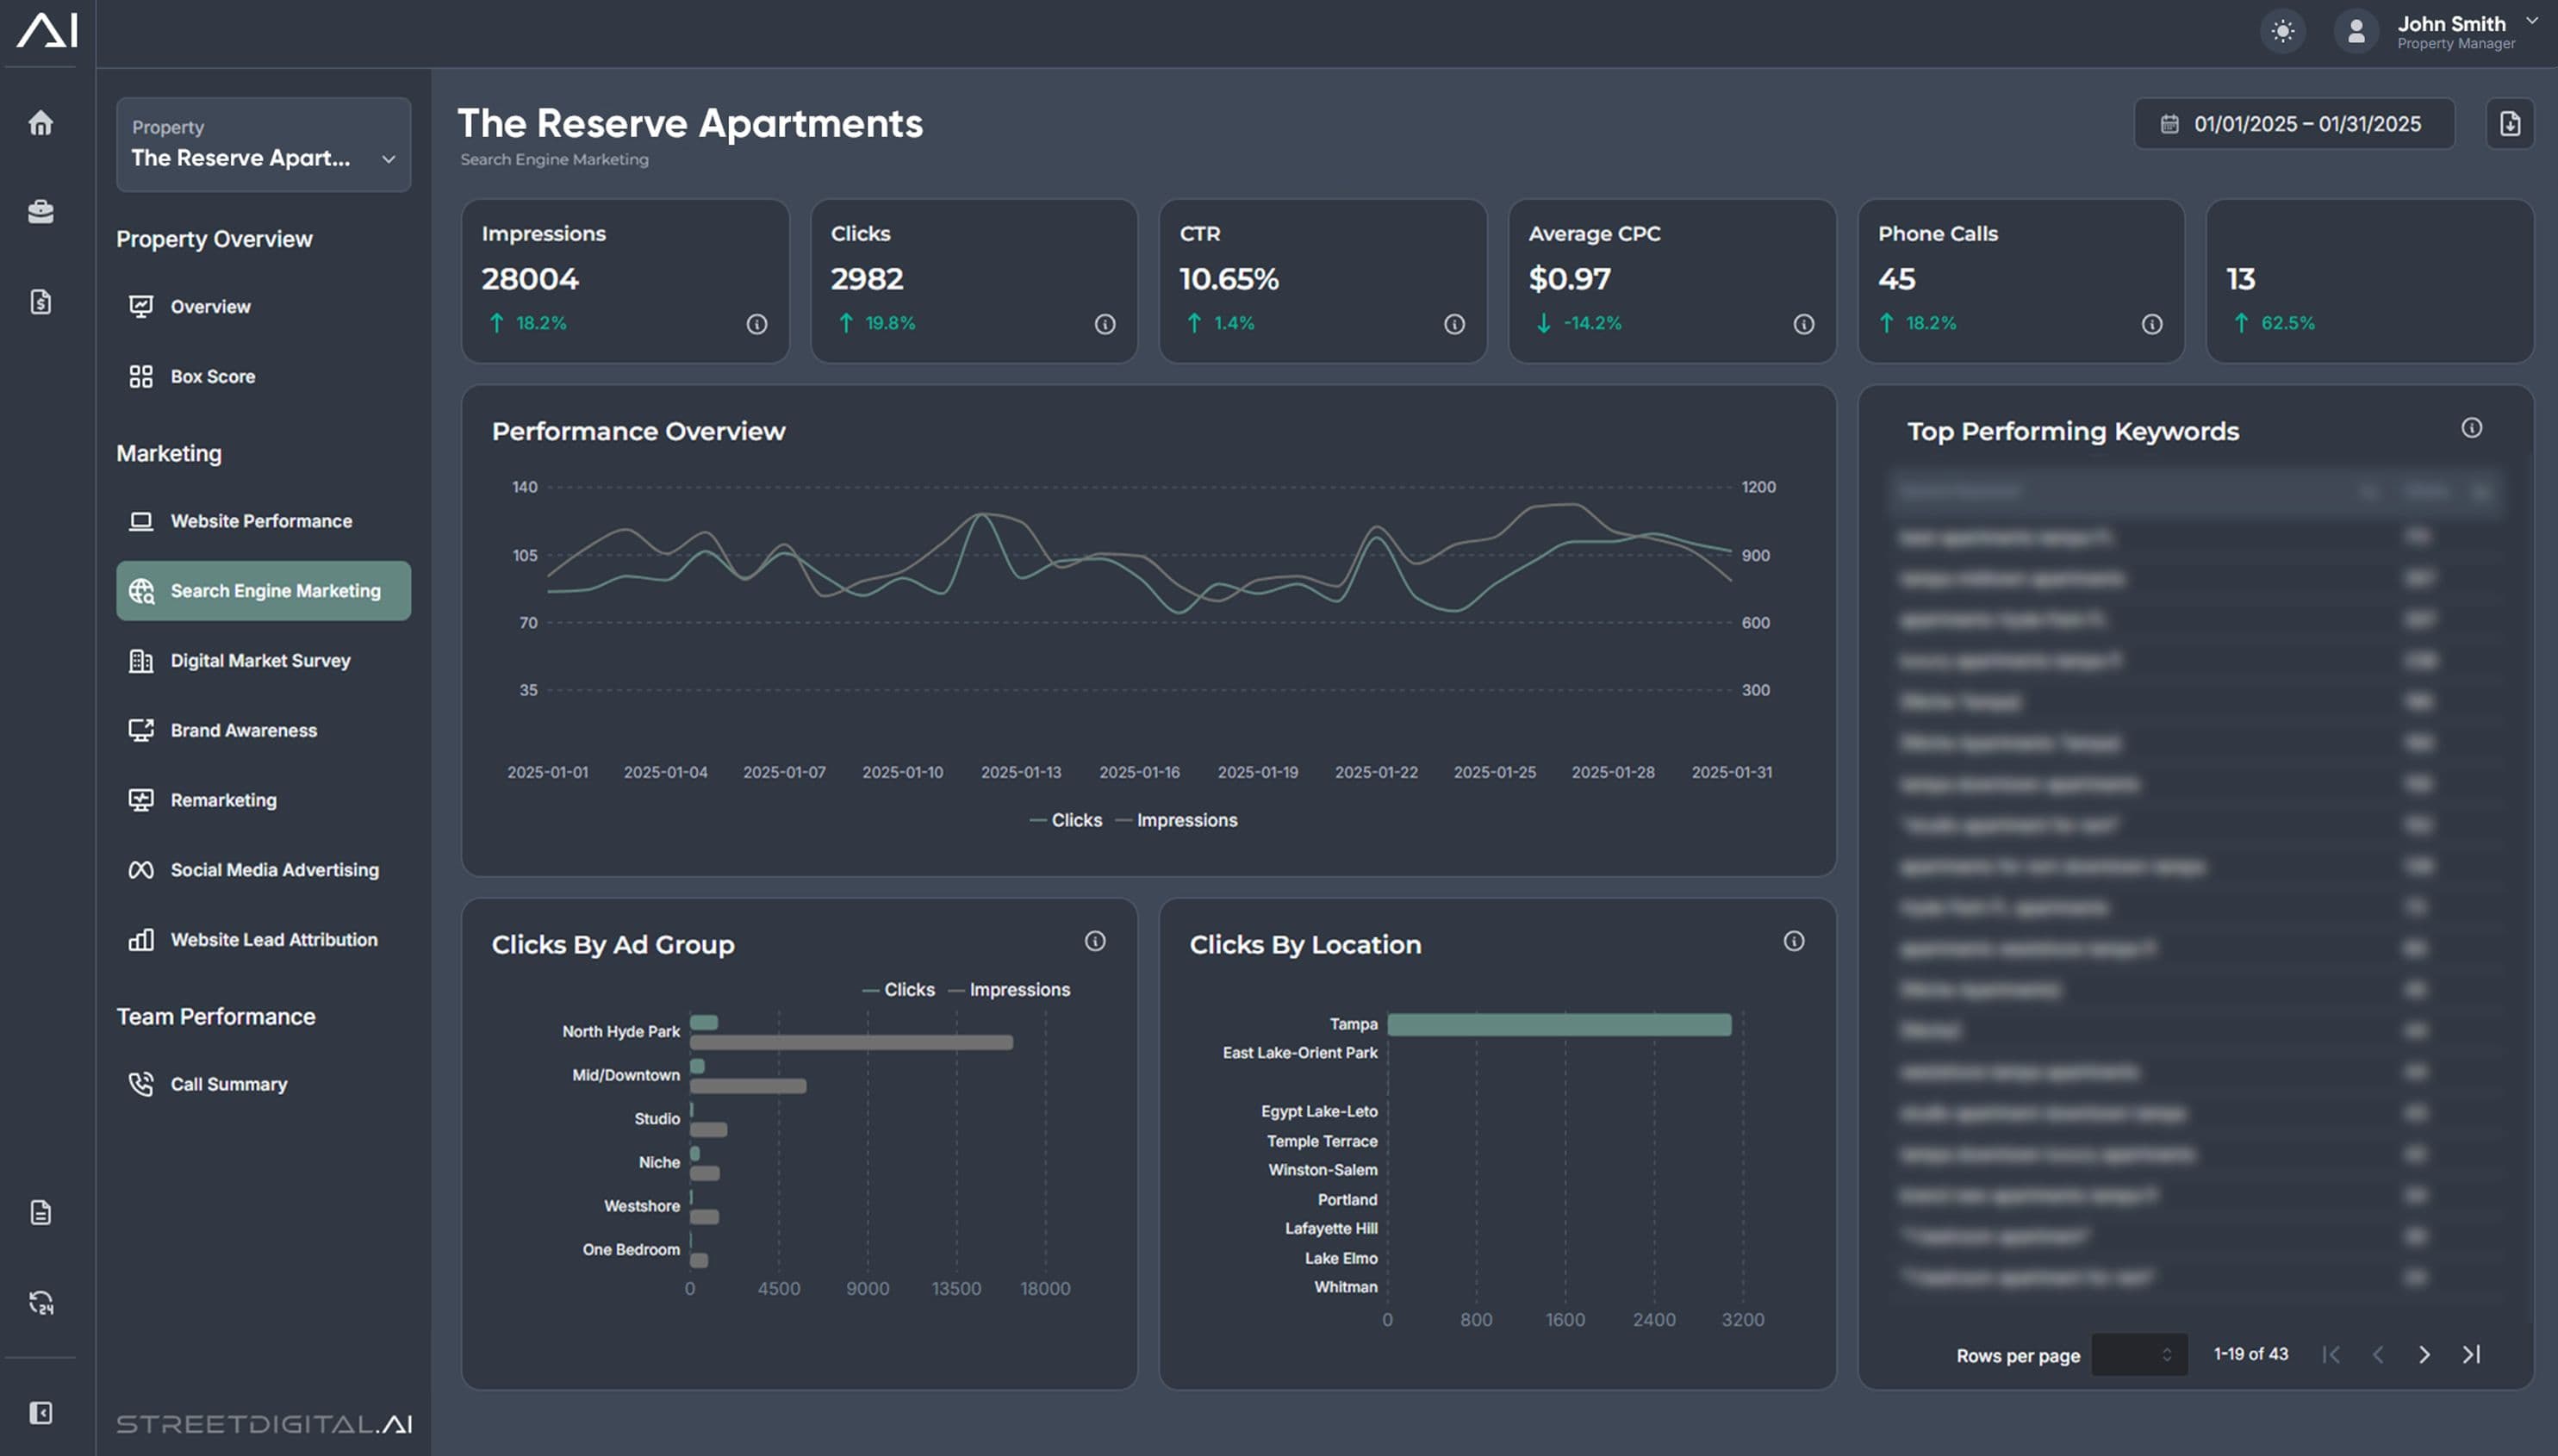
Task: Click Clicks By Location info icon
Action: [x=1793, y=941]
